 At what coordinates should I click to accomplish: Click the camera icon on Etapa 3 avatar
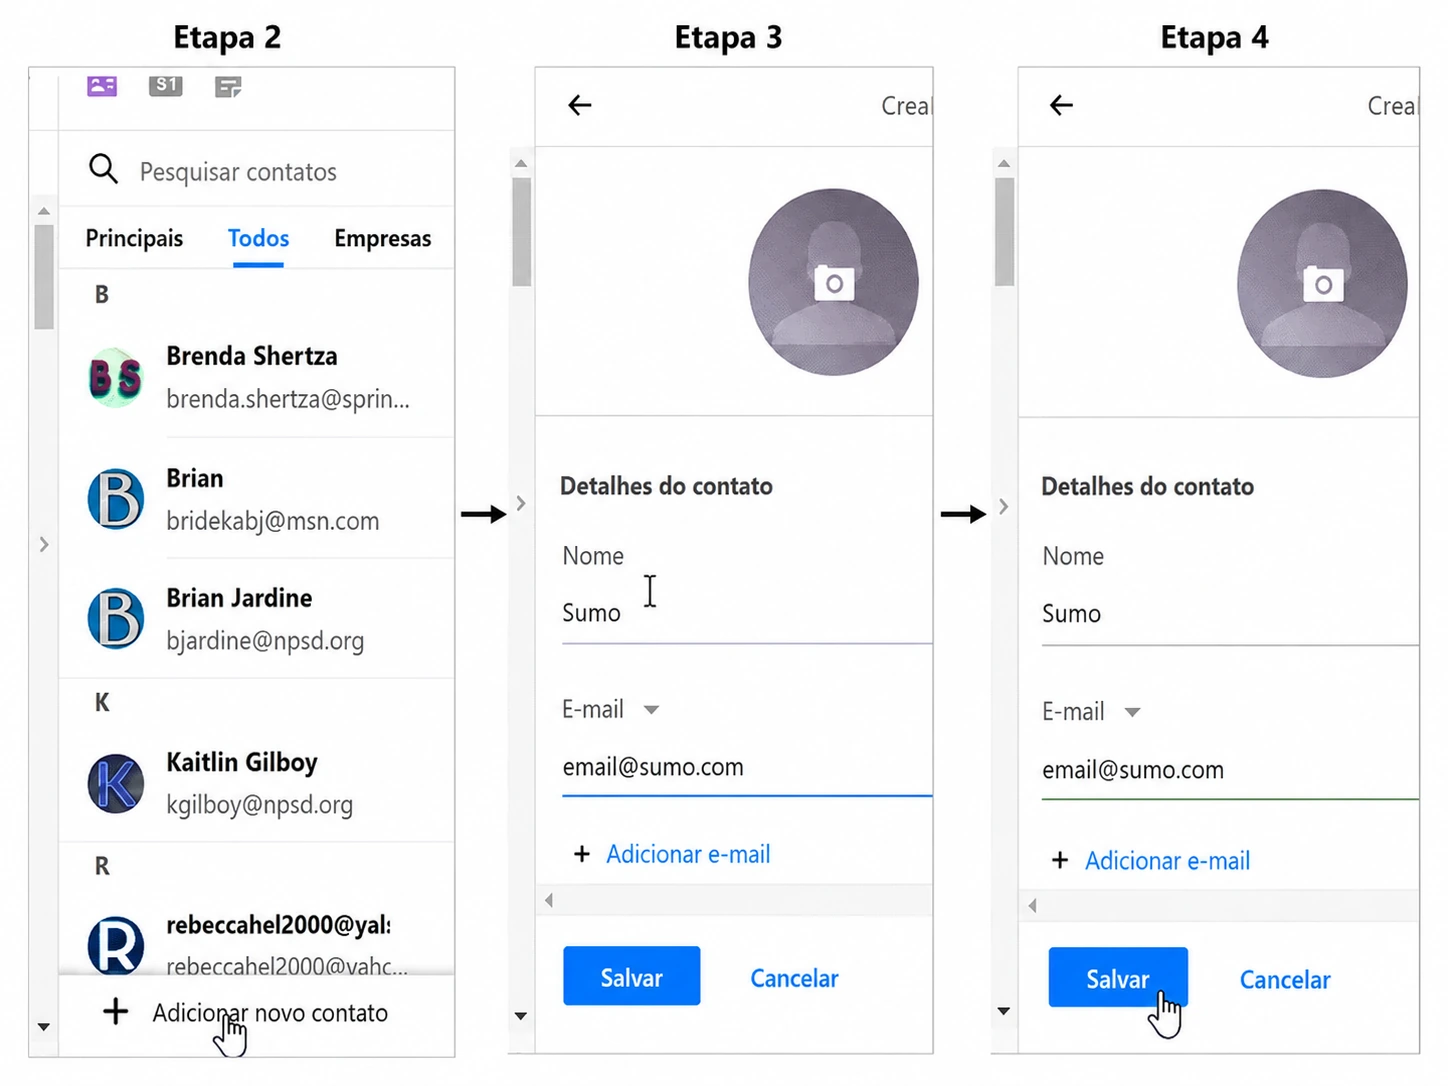click(834, 283)
